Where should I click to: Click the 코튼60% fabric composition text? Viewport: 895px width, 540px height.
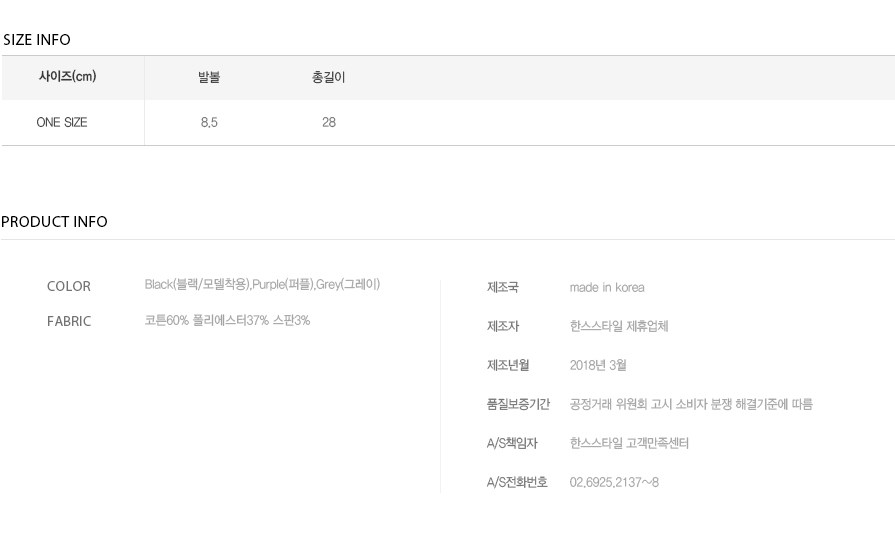coord(227,320)
